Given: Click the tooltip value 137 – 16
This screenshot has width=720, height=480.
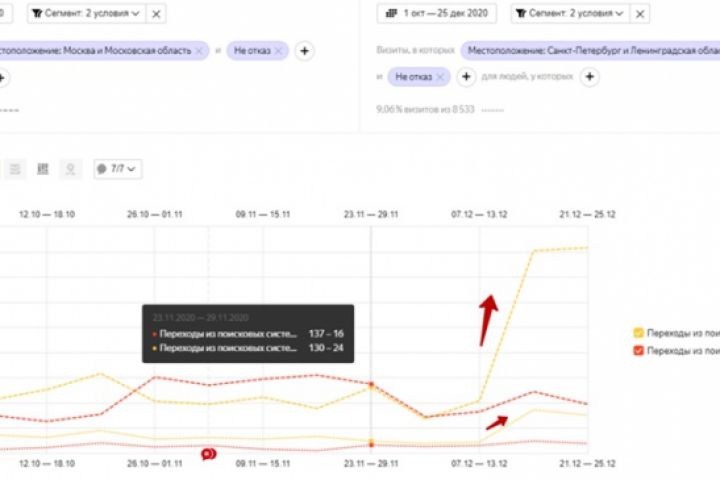Looking at the screenshot, I should (326, 333).
